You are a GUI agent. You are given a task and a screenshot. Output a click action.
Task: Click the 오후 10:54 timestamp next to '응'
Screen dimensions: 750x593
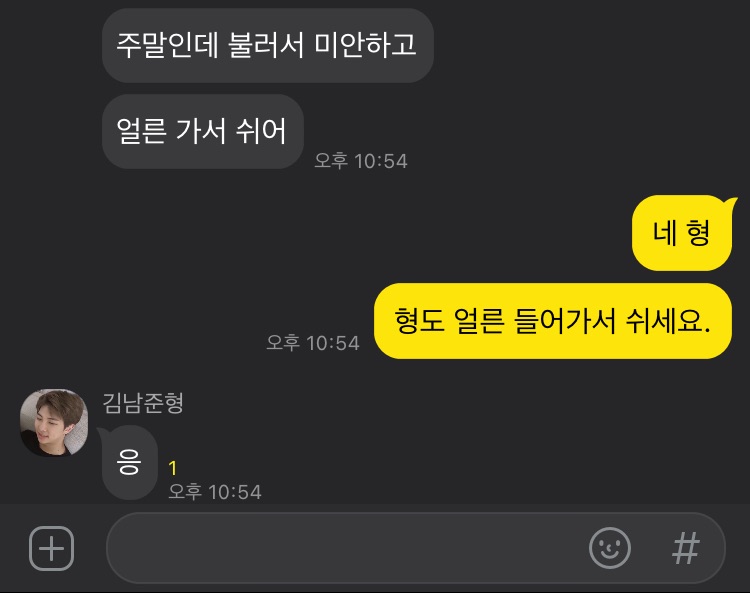click(215, 492)
